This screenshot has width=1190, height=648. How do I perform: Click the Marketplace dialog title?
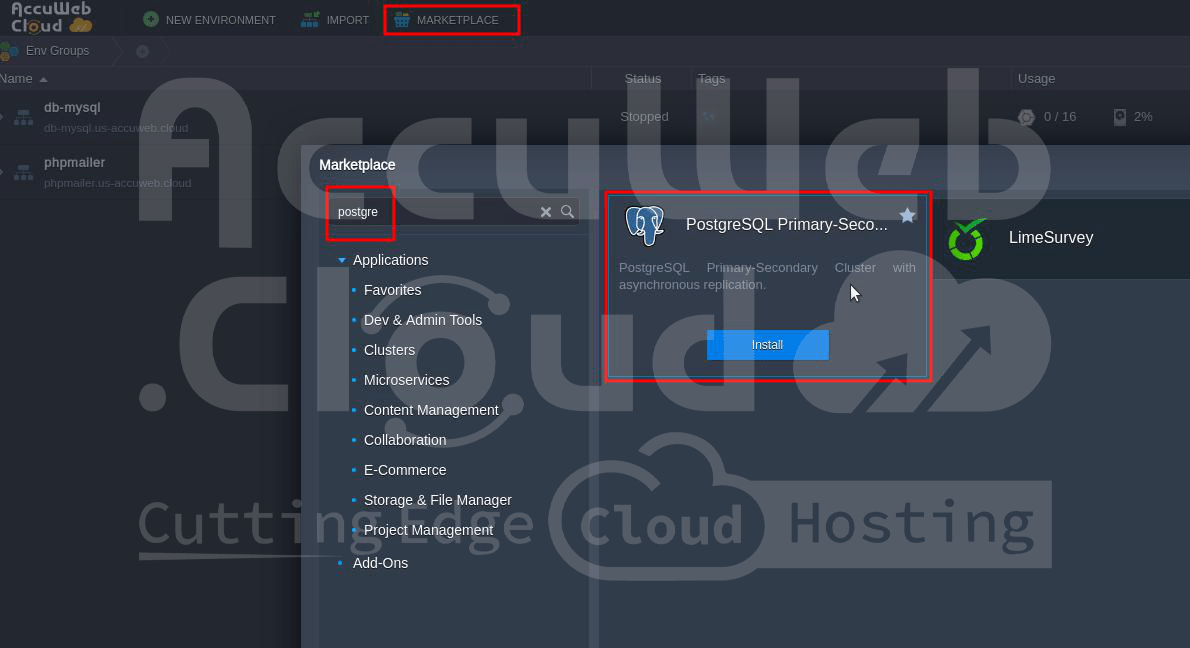357,165
